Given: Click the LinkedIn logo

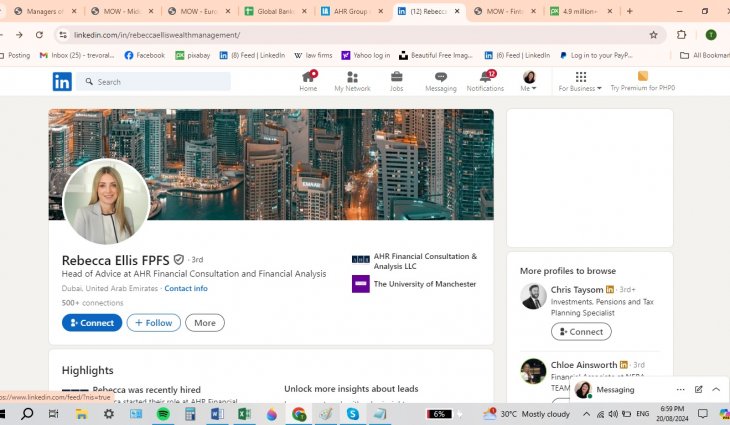Looking at the screenshot, I should pyautogui.click(x=62, y=81).
